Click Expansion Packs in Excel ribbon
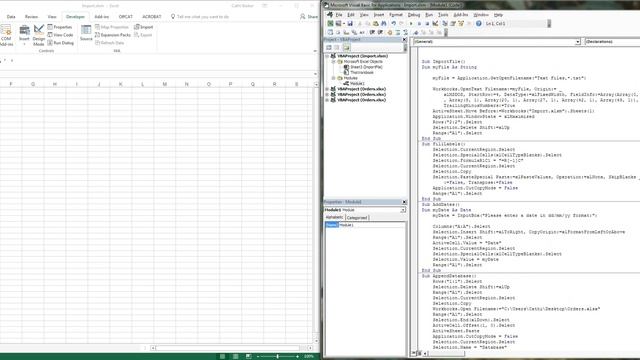Image resolution: width=640 pixels, height=360 pixels. point(113,35)
